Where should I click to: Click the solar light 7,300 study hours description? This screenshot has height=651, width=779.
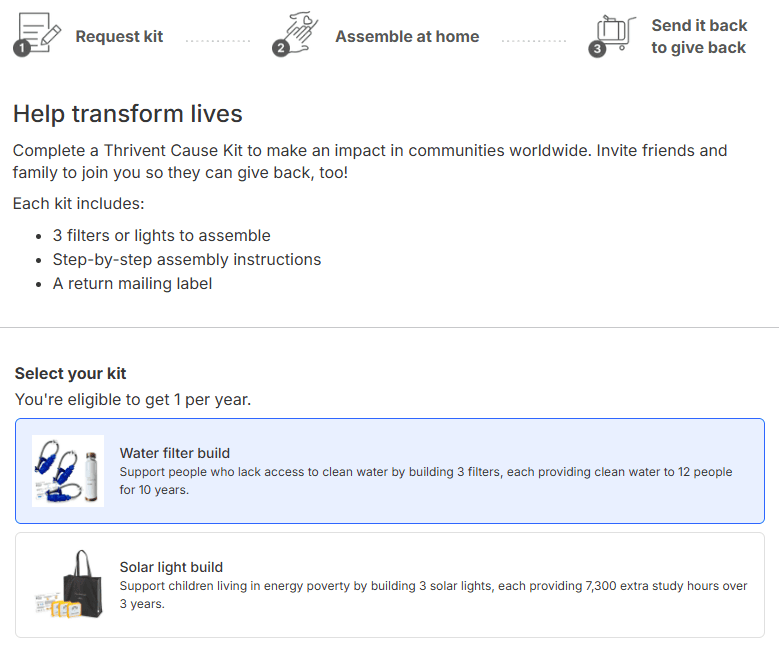433,595
